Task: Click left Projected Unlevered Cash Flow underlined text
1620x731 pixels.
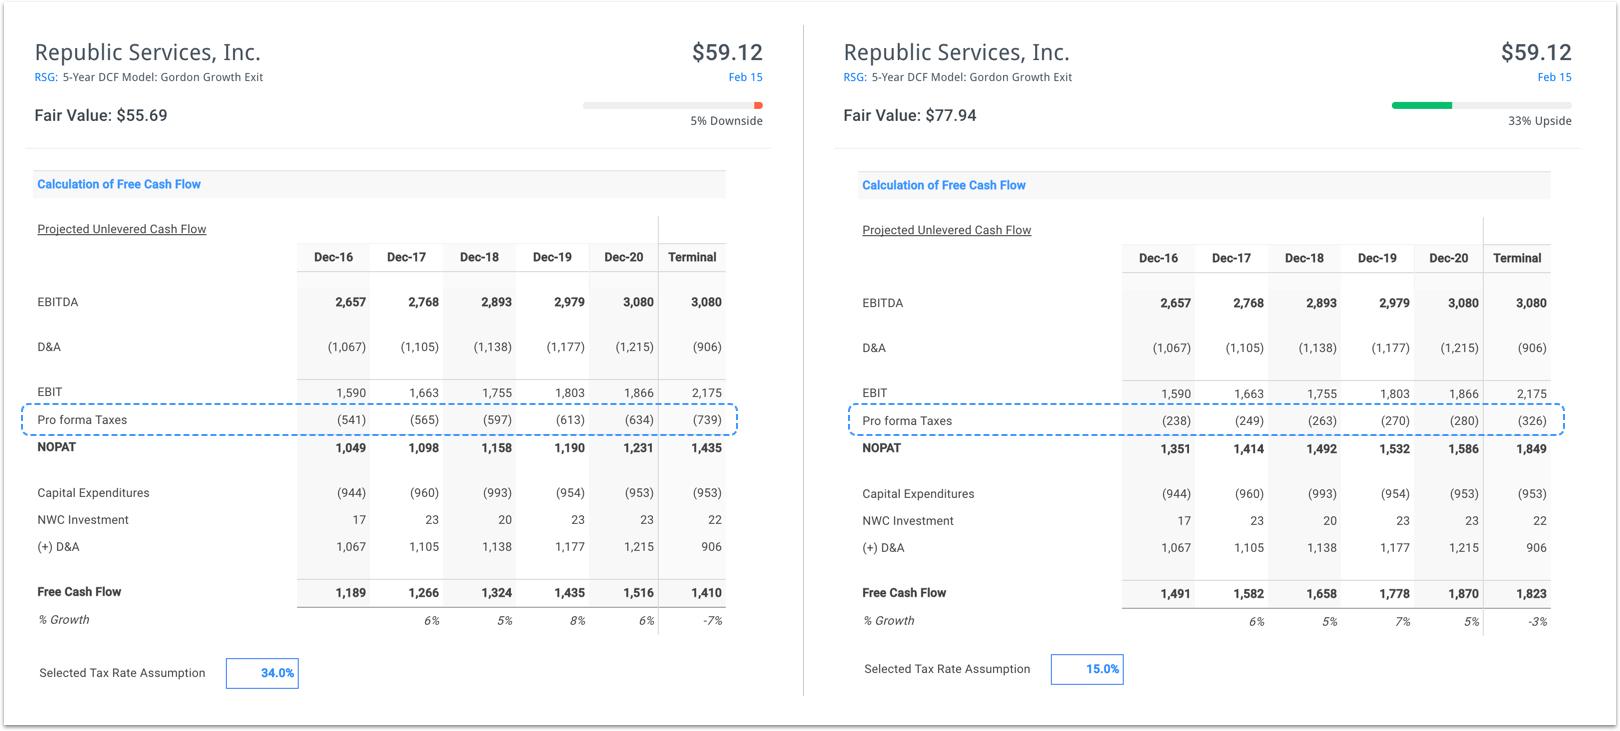Action: pyautogui.click(x=122, y=229)
